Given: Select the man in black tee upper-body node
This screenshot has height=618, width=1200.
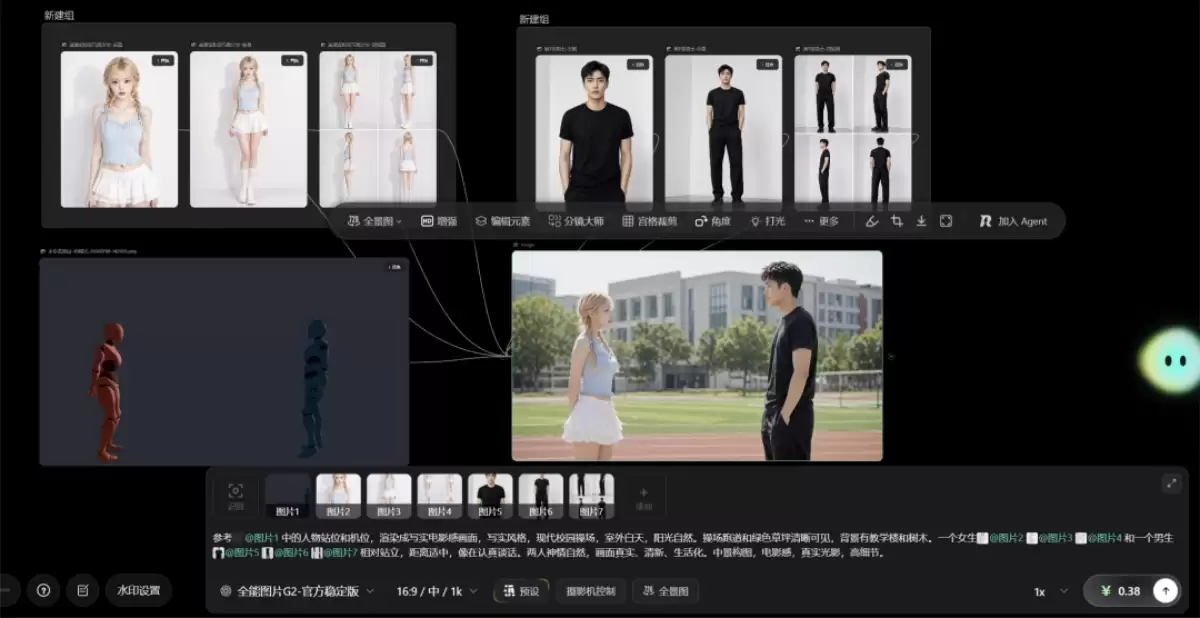Looking at the screenshot, I should coord(594,132).
